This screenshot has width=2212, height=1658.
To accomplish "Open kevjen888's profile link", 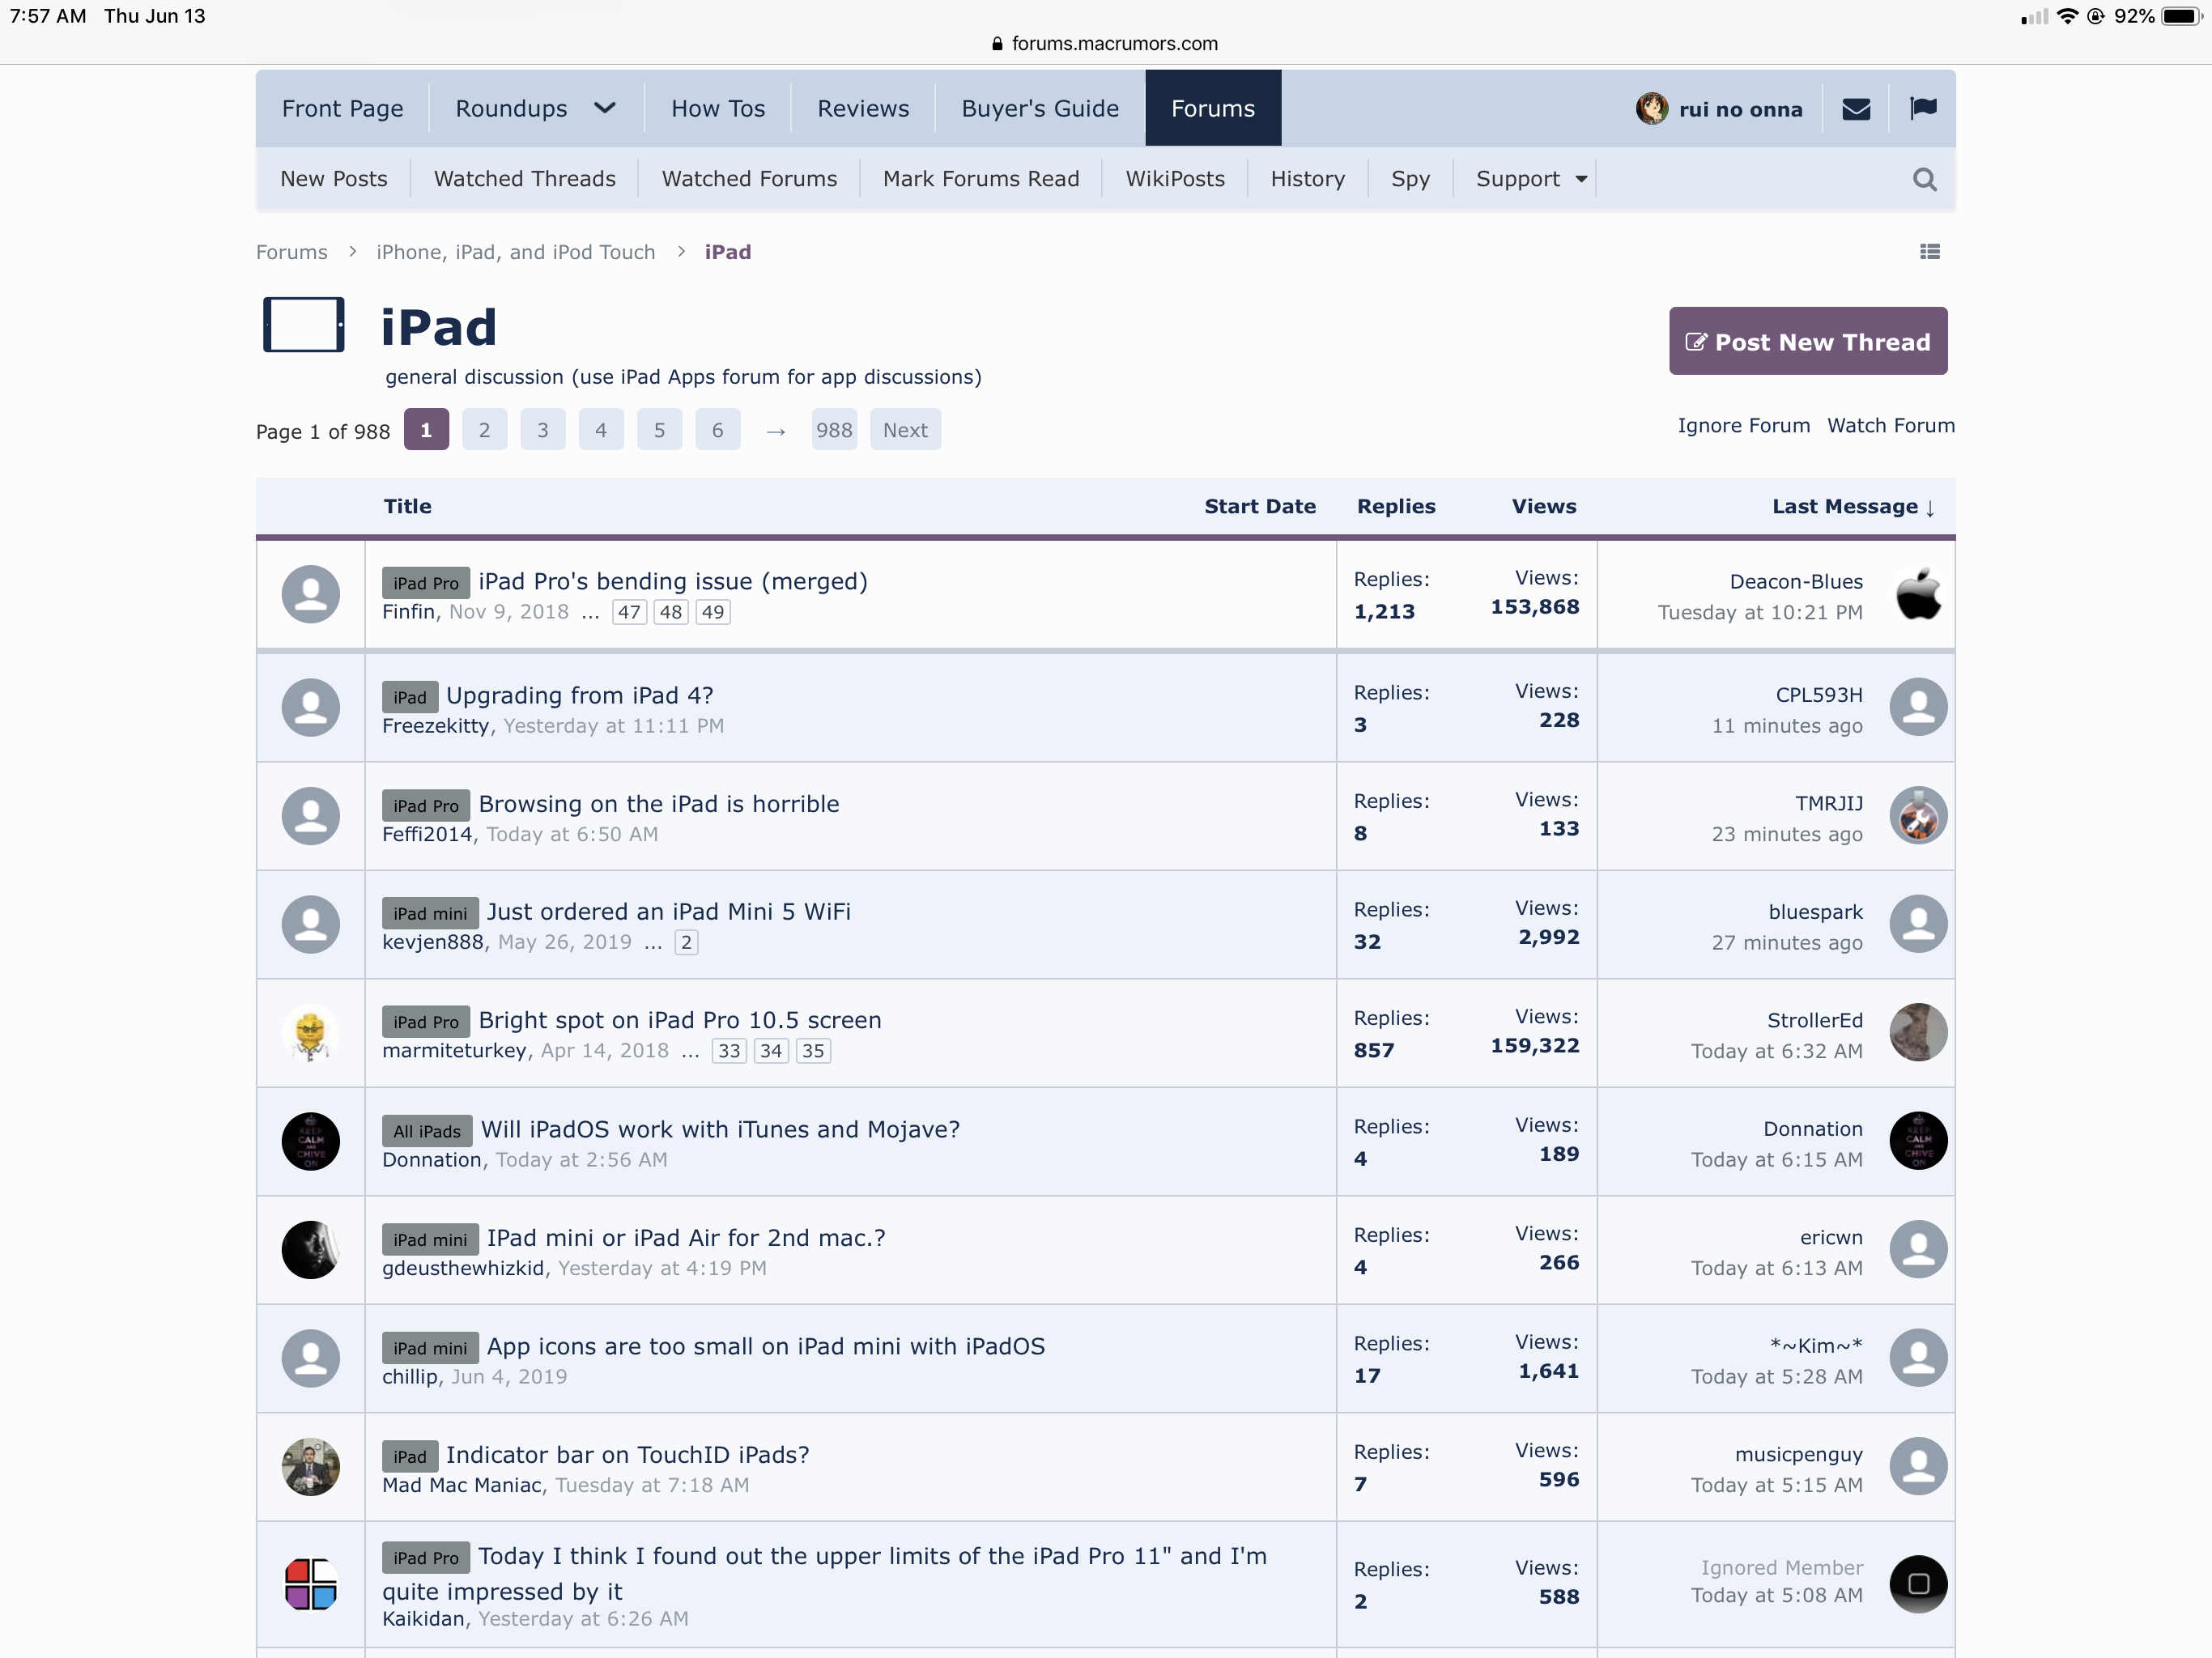I will pos(433,942).
